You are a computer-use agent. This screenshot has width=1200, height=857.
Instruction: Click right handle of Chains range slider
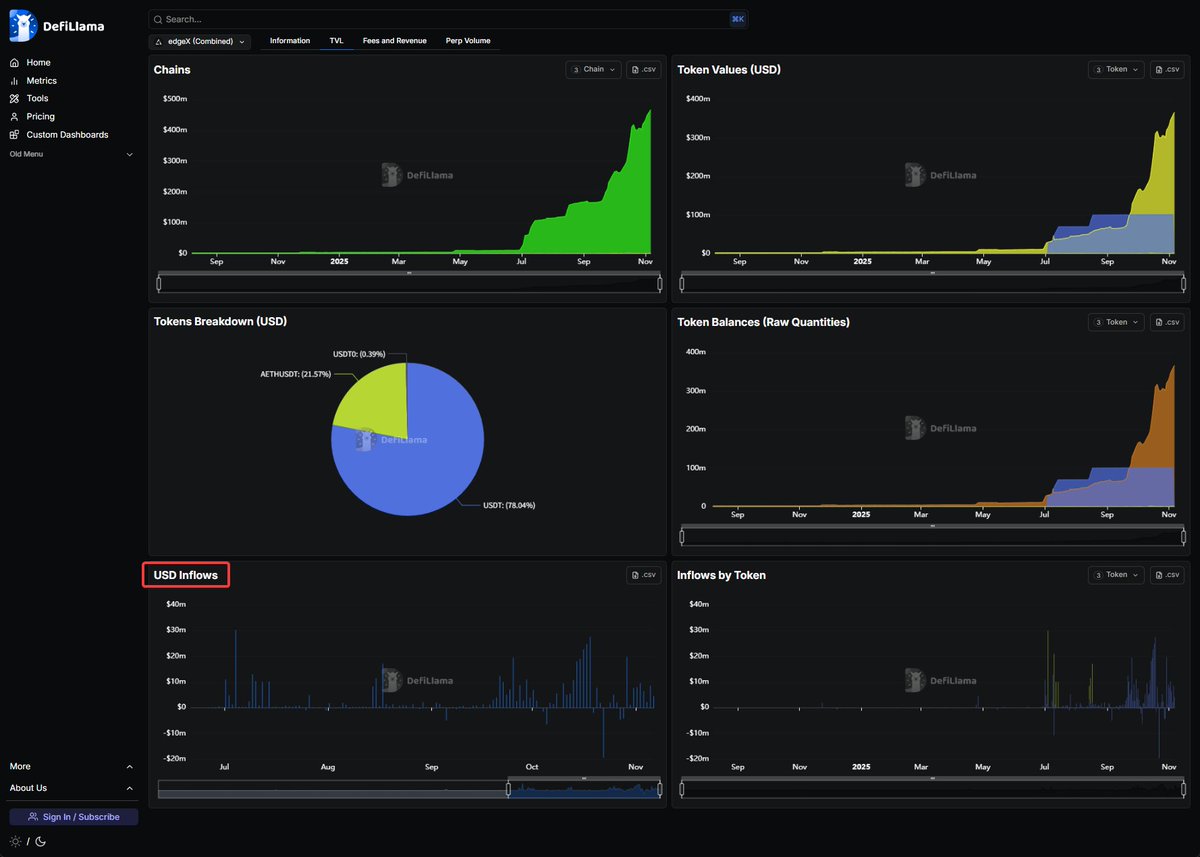click(660, 284)
